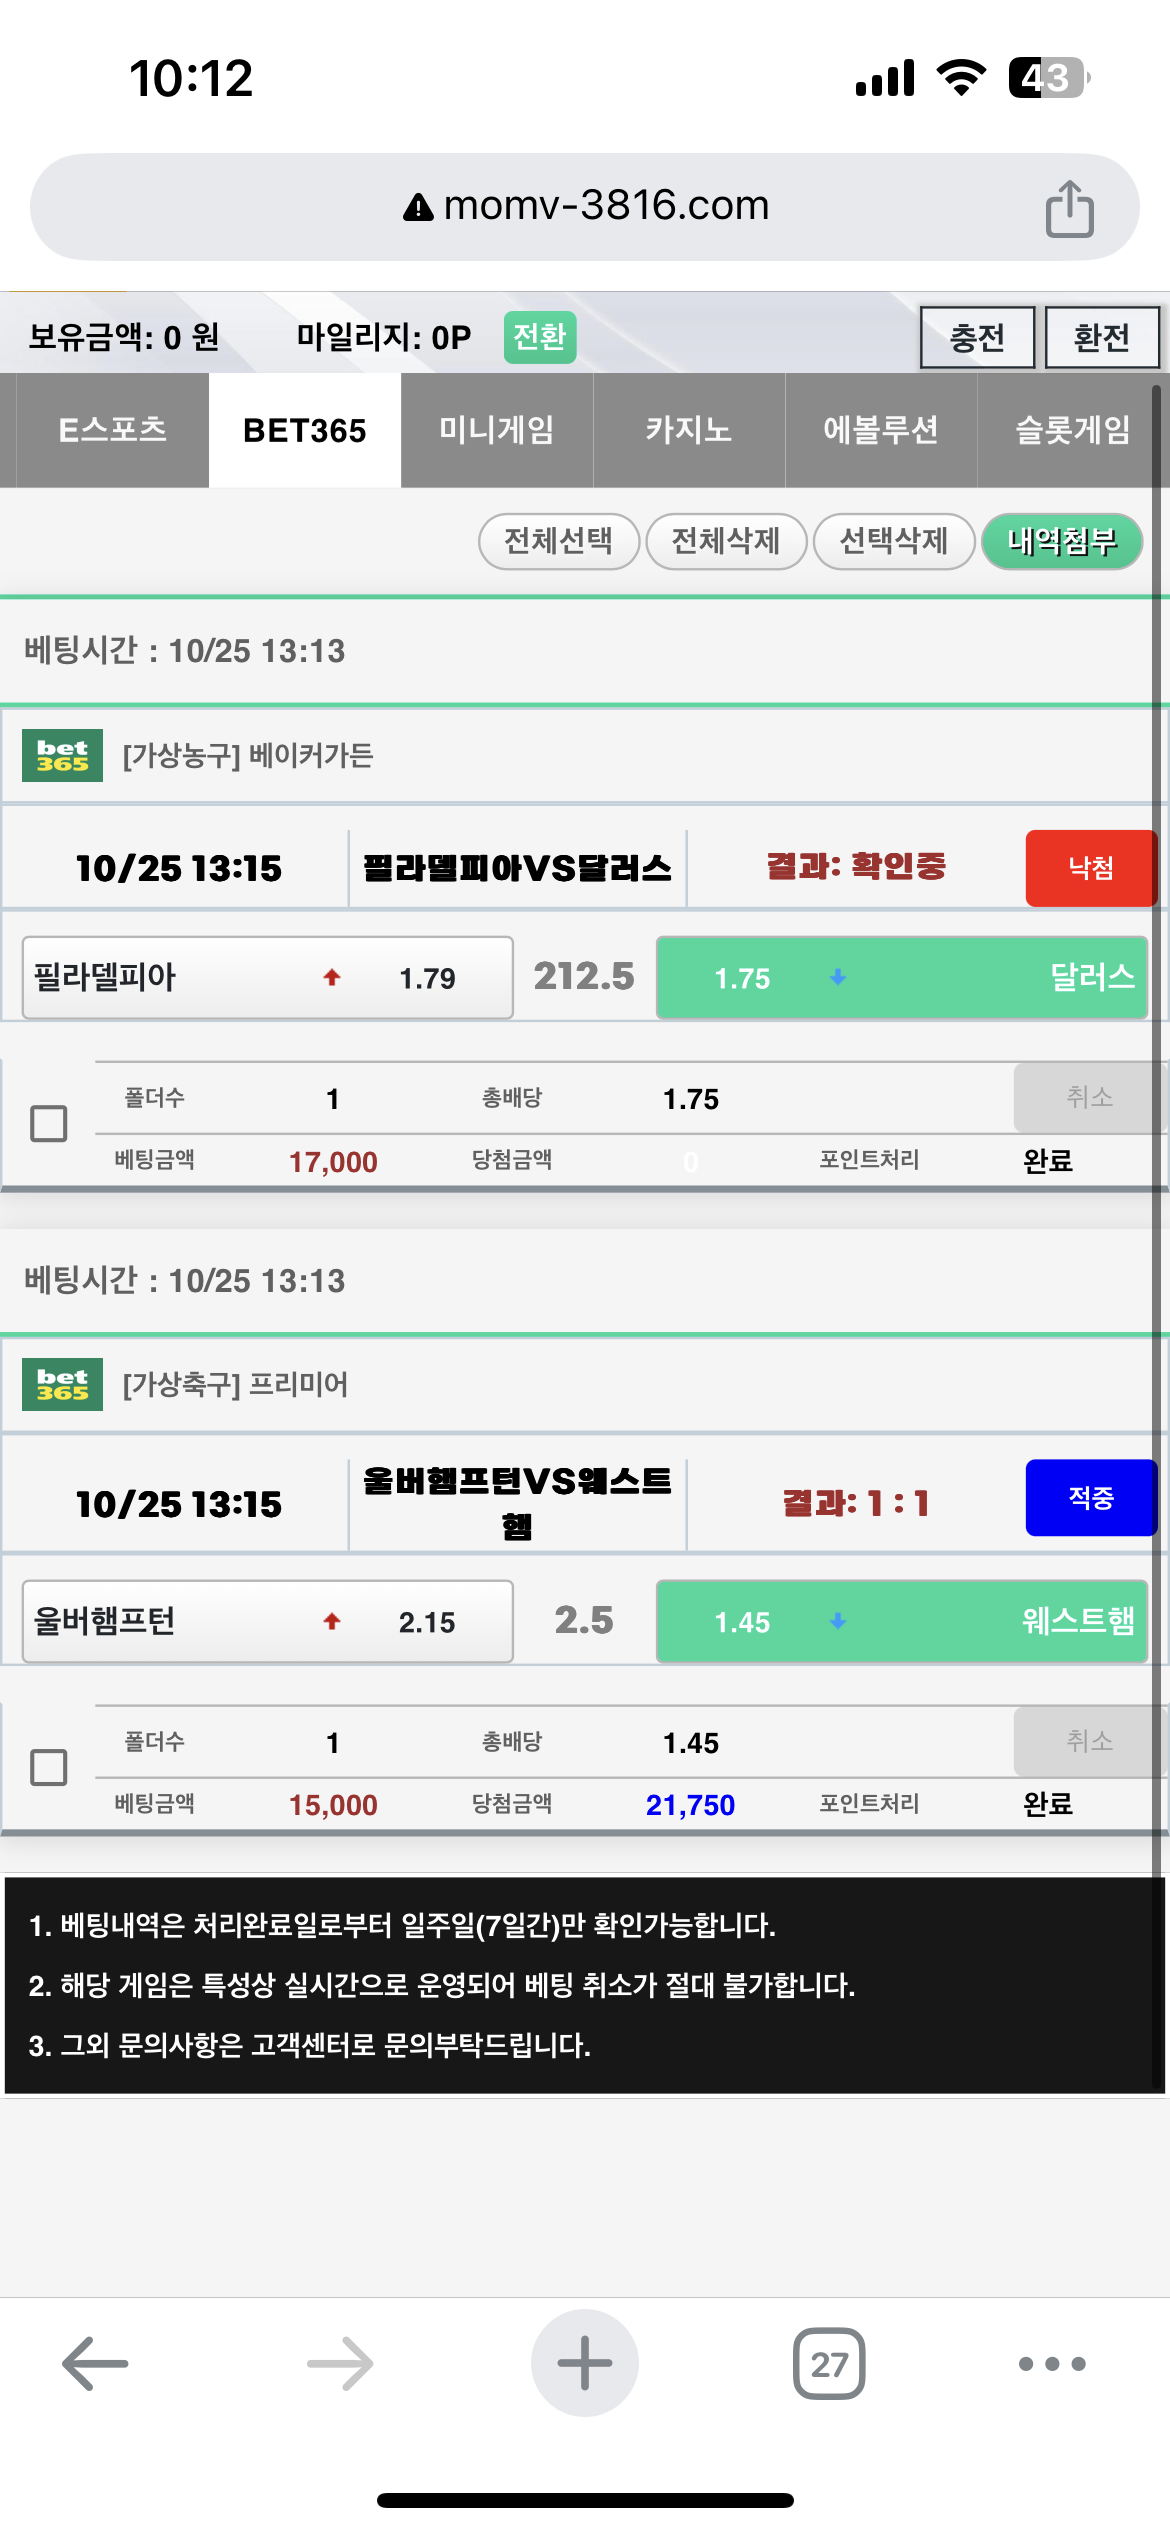Tap the green 전환 mileage button

pyautogui.click(x=540, y=337)
